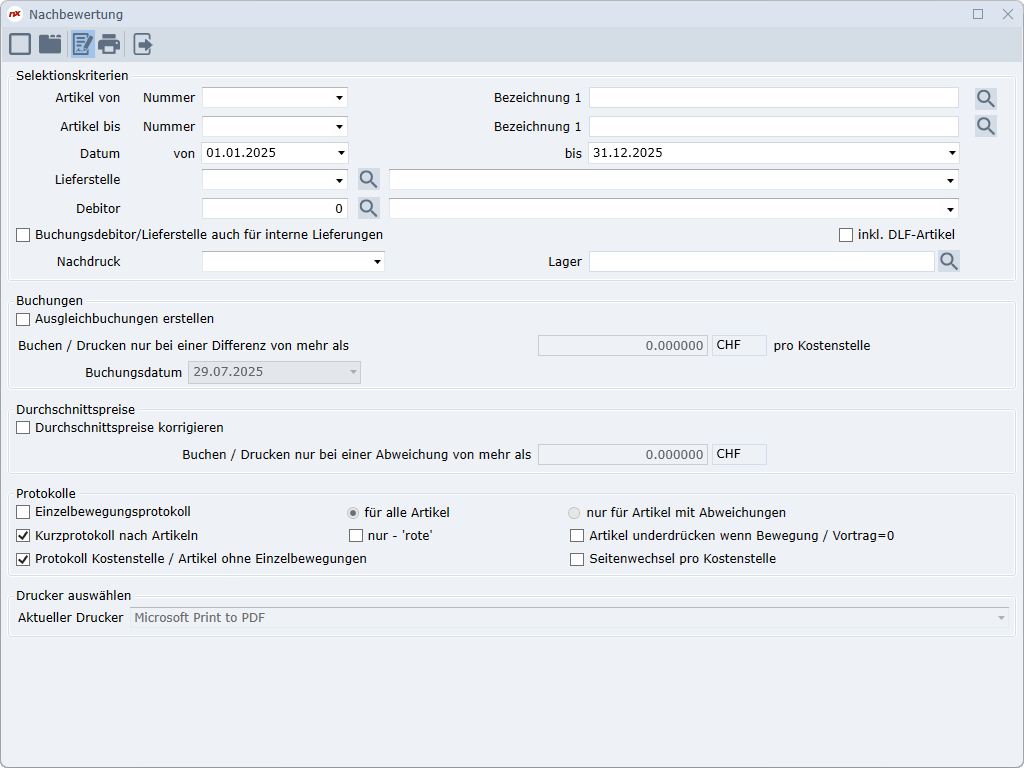The width and height of the screenshot is (1024, 768).
Task: Click magnifier icon beside Lieferstelle field
Action: coord(369,180)
